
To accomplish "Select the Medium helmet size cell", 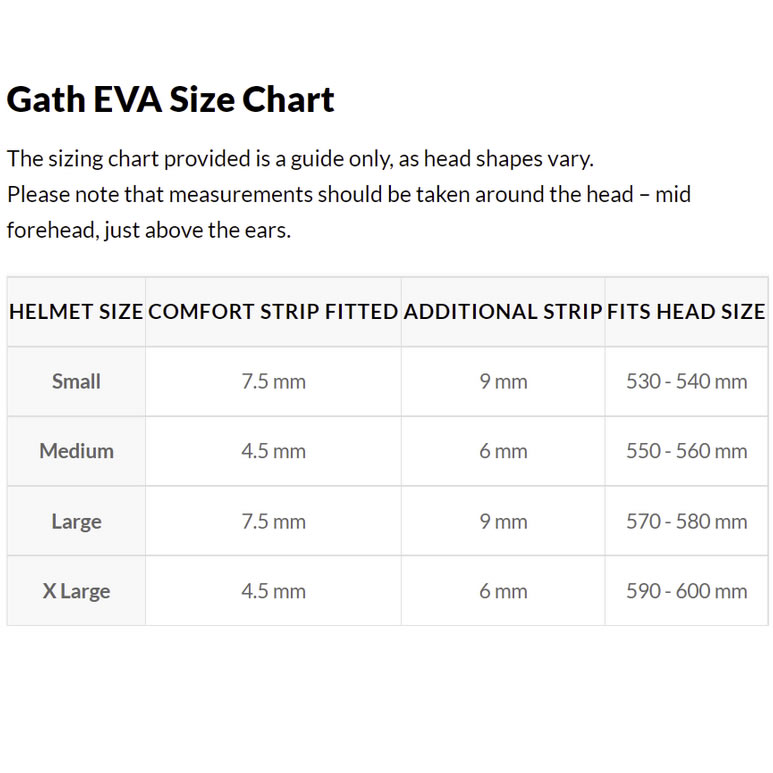I will [76, 451].
